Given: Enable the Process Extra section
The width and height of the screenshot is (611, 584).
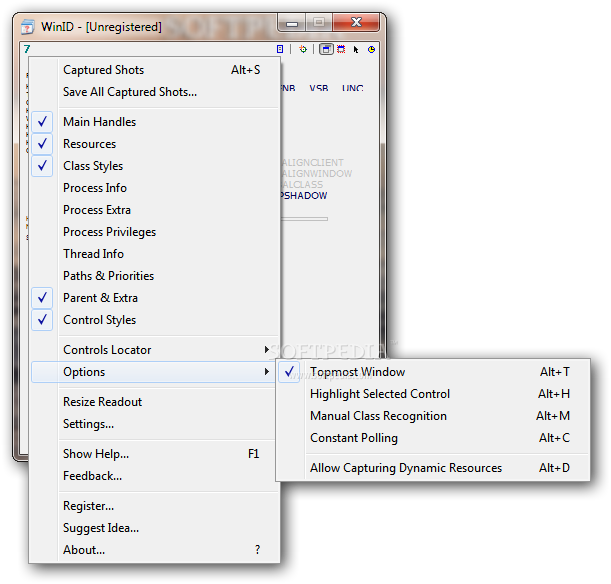Looking at the screenshot, I should [155, 210].
